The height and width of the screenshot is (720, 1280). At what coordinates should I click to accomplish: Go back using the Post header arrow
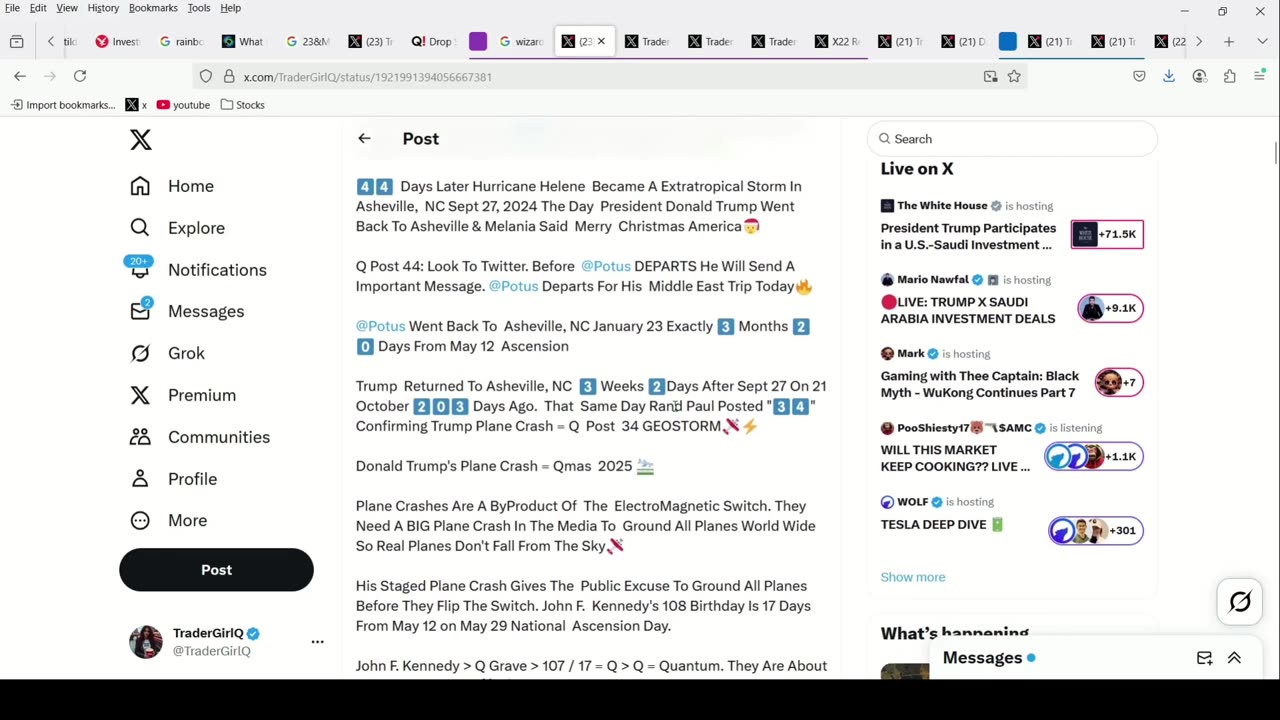(364, 139)
